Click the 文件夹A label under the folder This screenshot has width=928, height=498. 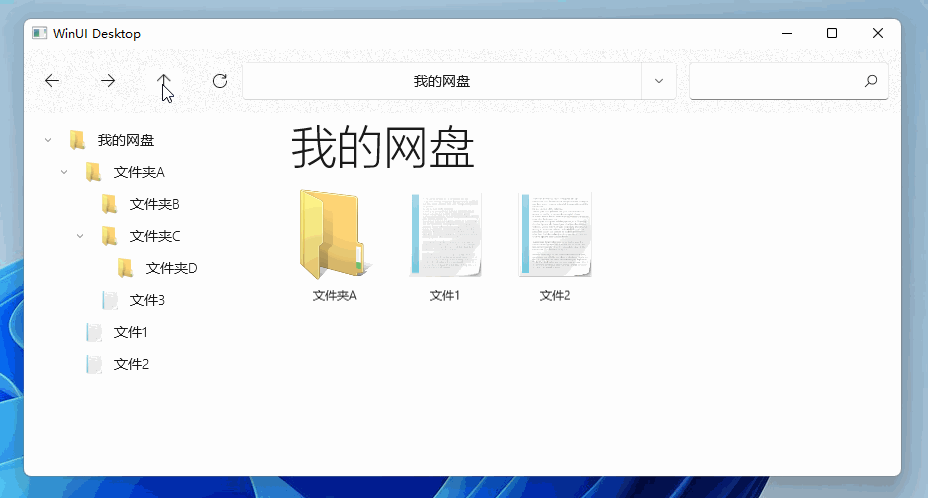point(335,295)
